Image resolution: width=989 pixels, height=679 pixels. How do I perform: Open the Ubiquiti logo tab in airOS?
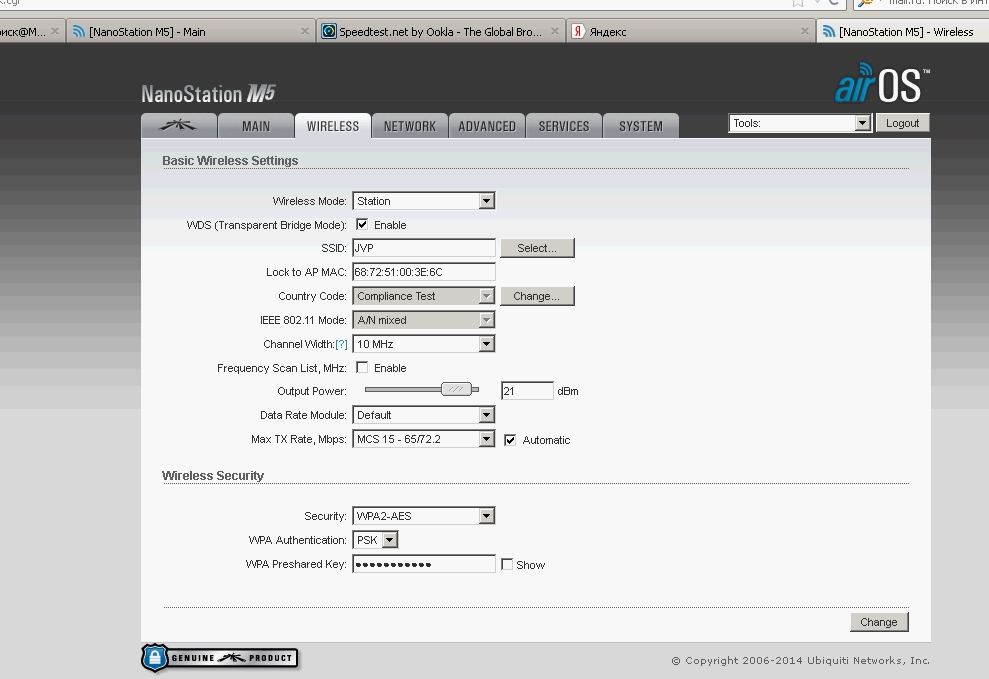[179, 125]
